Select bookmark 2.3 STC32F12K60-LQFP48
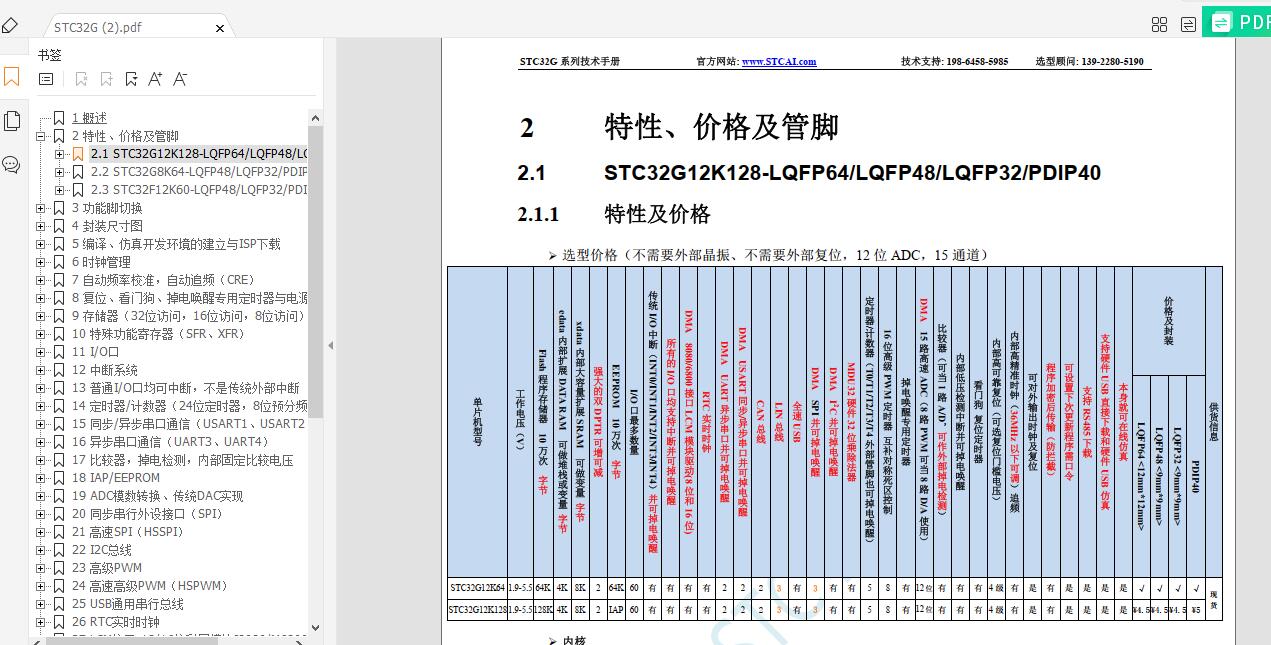Viewport: 1271px width, 645px height. click(x=199, y=190)
